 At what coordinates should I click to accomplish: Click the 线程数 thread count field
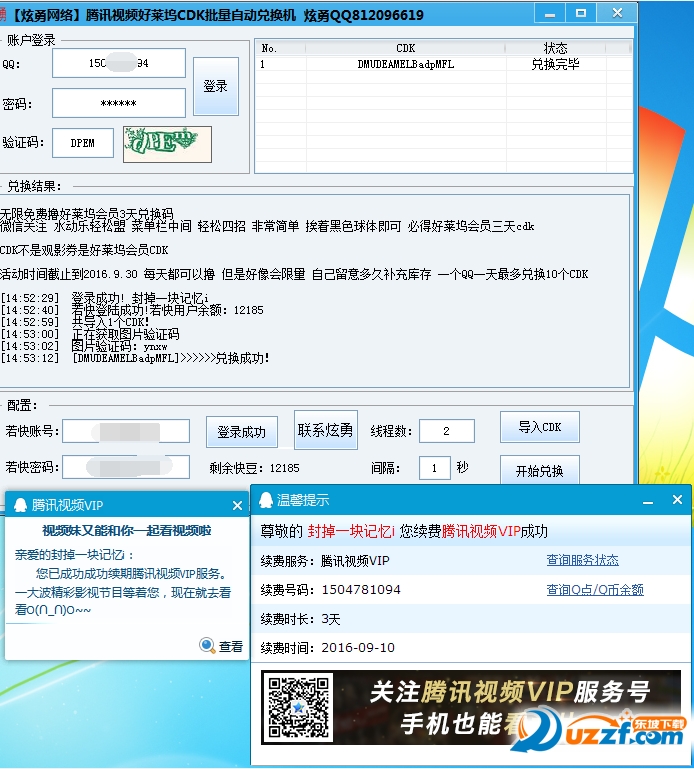click(446, 431)
